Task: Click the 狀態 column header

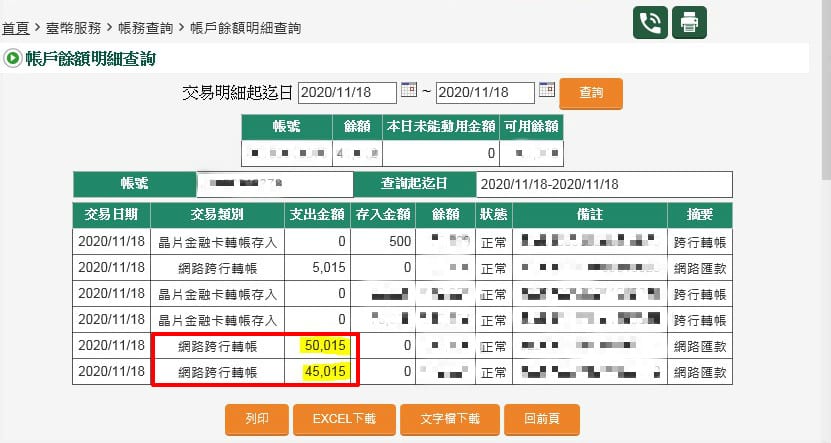Action: (x=494, y=215)
